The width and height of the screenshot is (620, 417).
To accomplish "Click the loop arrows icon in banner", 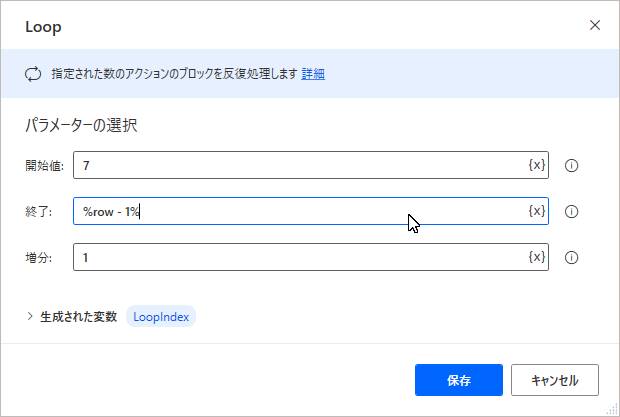I will point(33,74).
